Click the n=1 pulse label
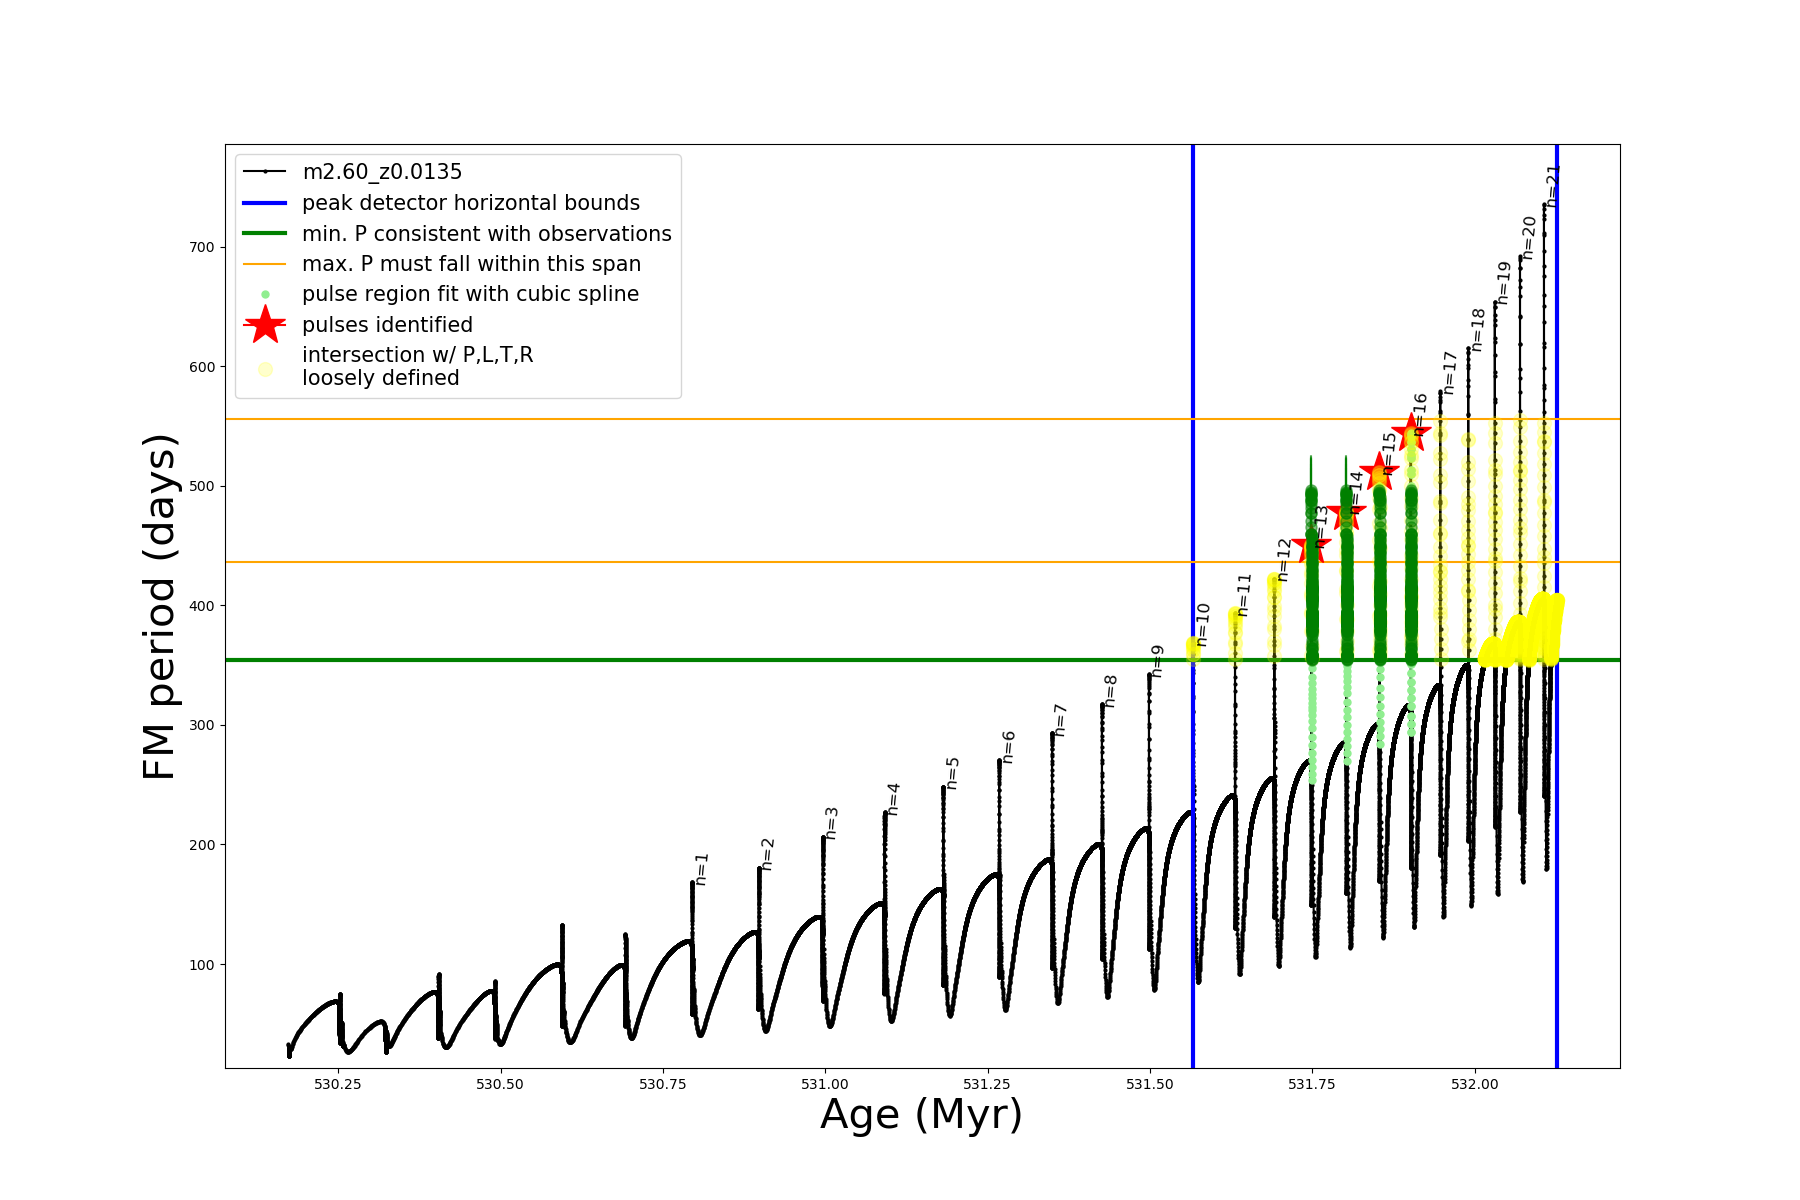 (702, 869)
